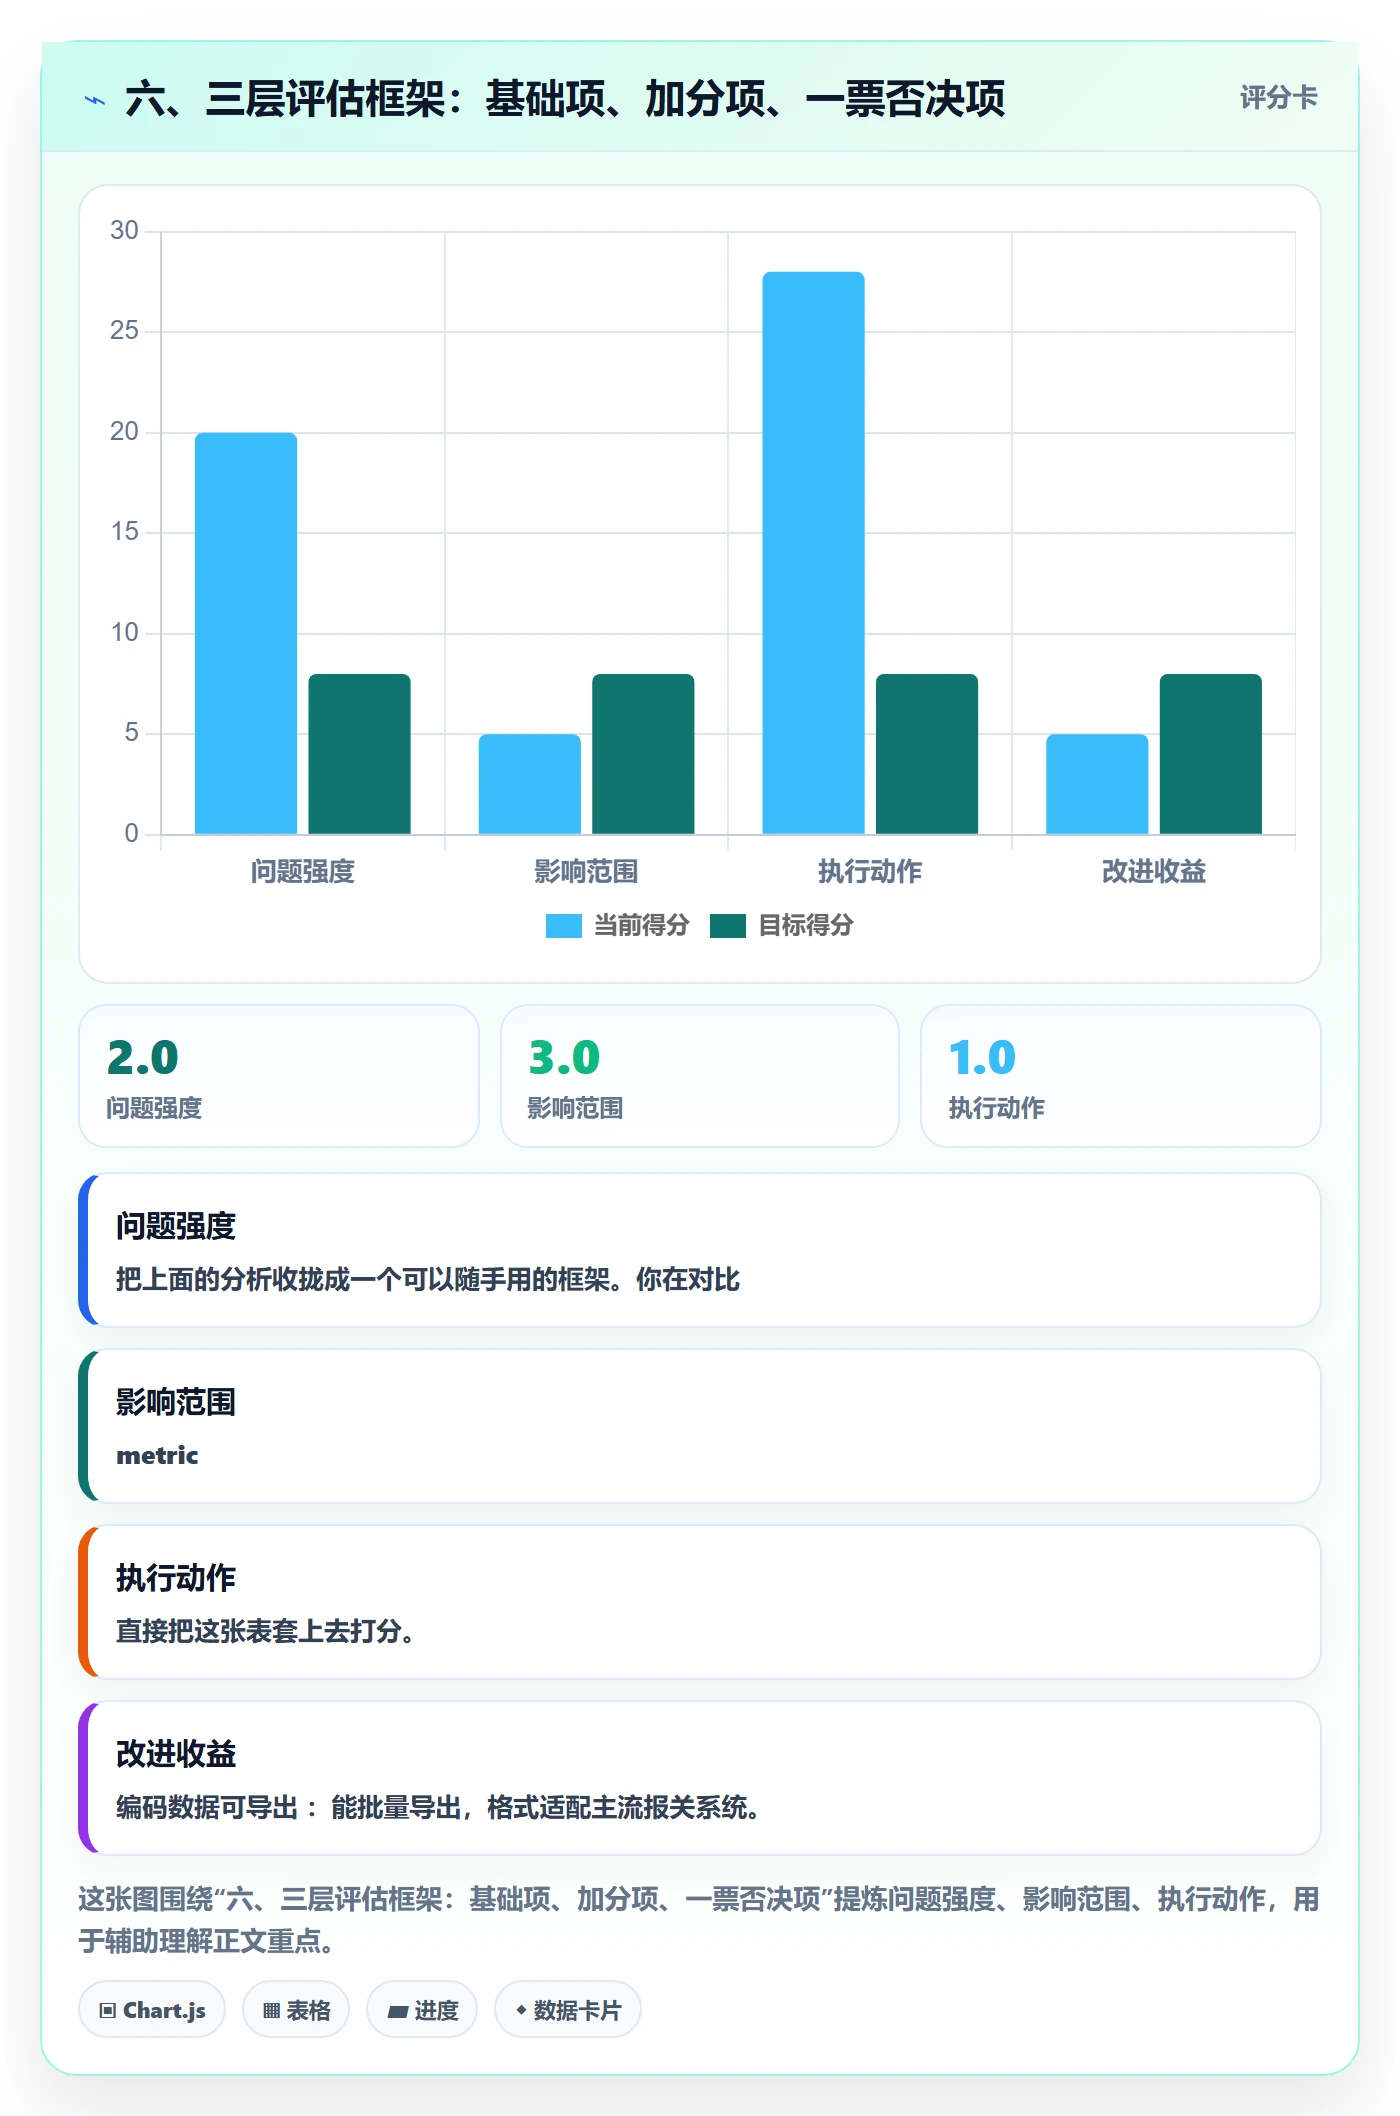The height and width of the screenshot is (2116, 1400).
Task: Click the y-axis value 30
Action: 124,231
